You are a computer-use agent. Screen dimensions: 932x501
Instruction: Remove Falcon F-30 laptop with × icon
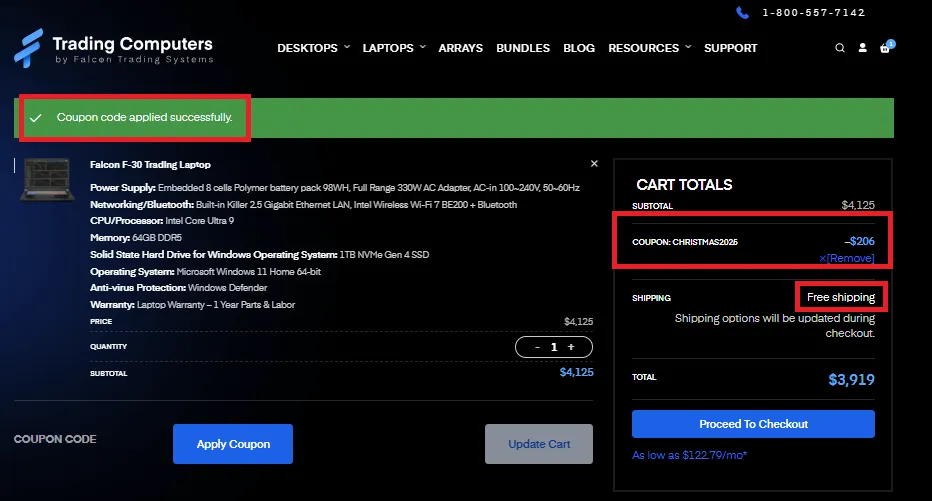point(594,163)
